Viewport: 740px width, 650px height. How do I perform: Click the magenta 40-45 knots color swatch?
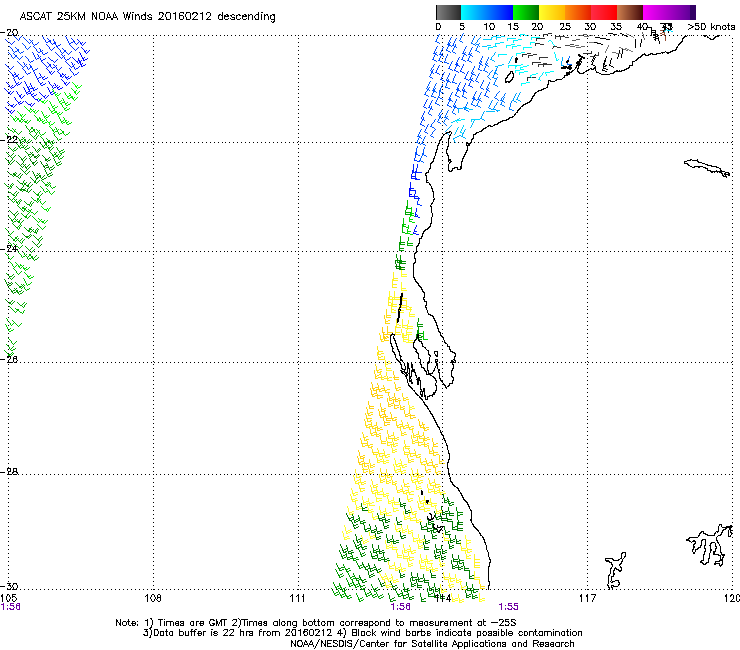pos(656,12)
